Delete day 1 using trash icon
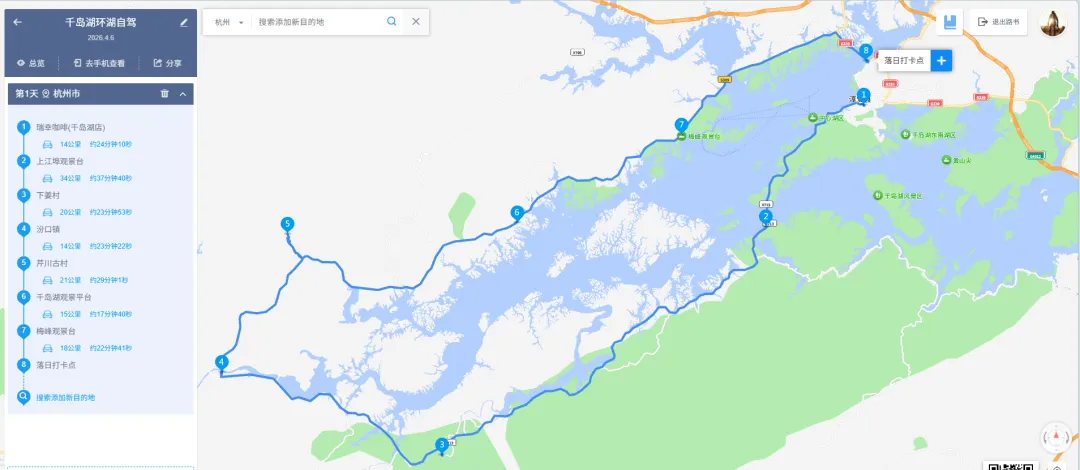Viewport: 1080px width, 470px height. (x=165, y=94)
